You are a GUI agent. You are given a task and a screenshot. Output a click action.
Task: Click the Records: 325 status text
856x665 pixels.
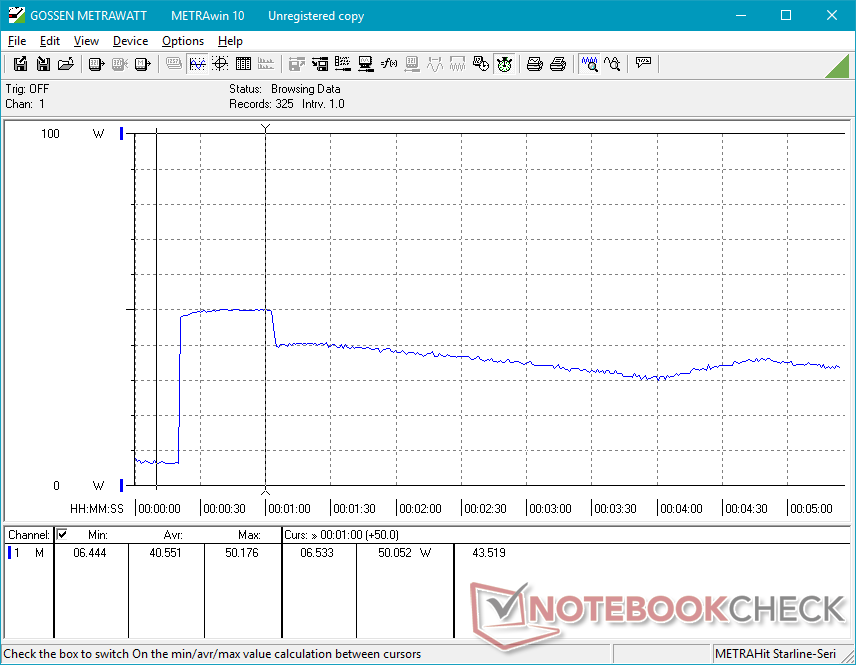pyautogui.click(x=261, y=104)
